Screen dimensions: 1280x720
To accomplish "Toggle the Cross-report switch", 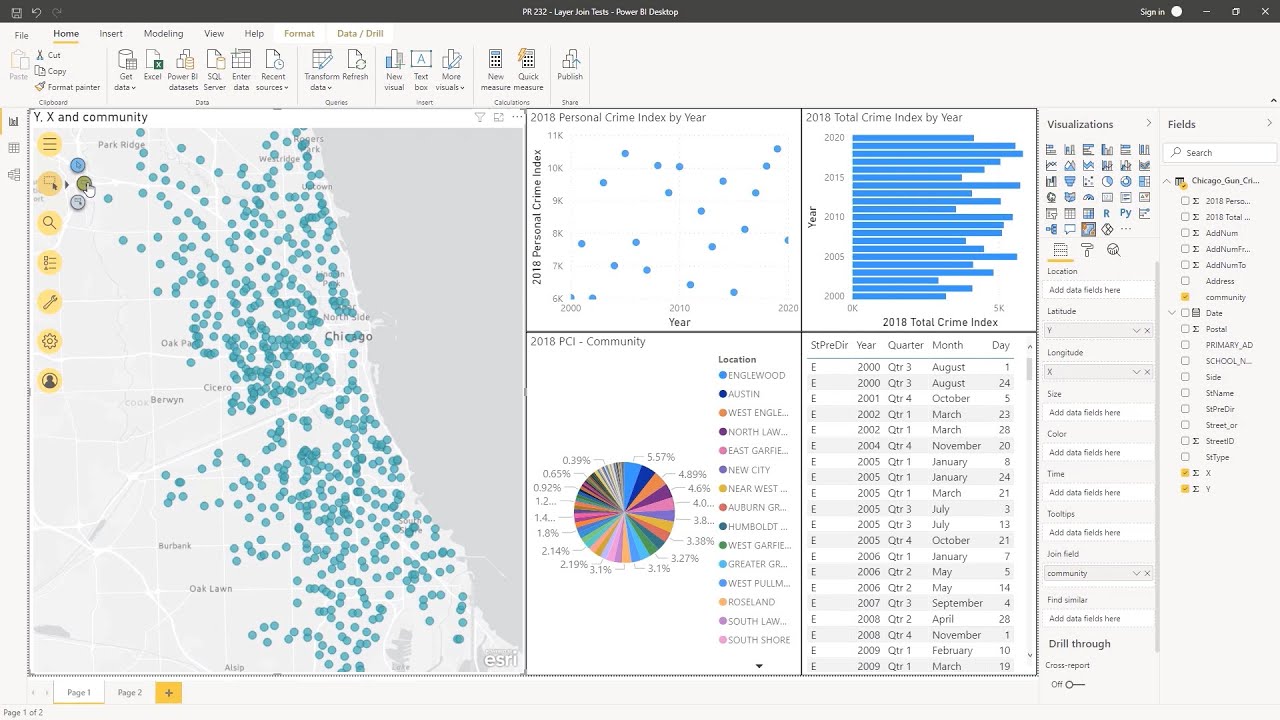I will point(1075,684).
